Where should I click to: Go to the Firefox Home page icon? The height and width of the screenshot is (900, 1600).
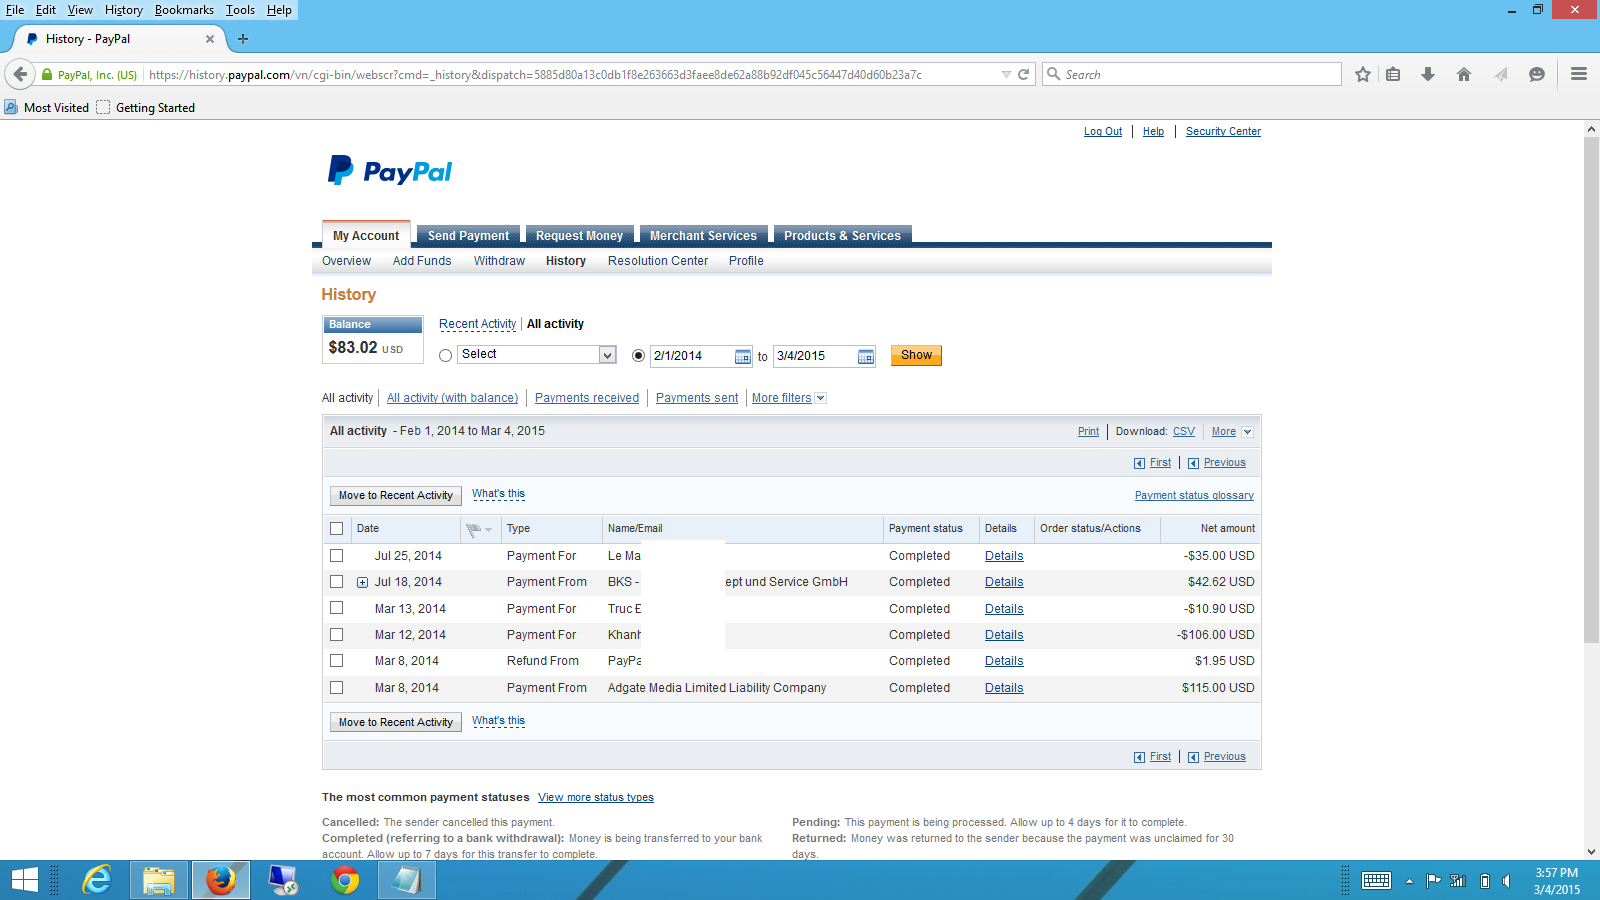[1464, 74]
